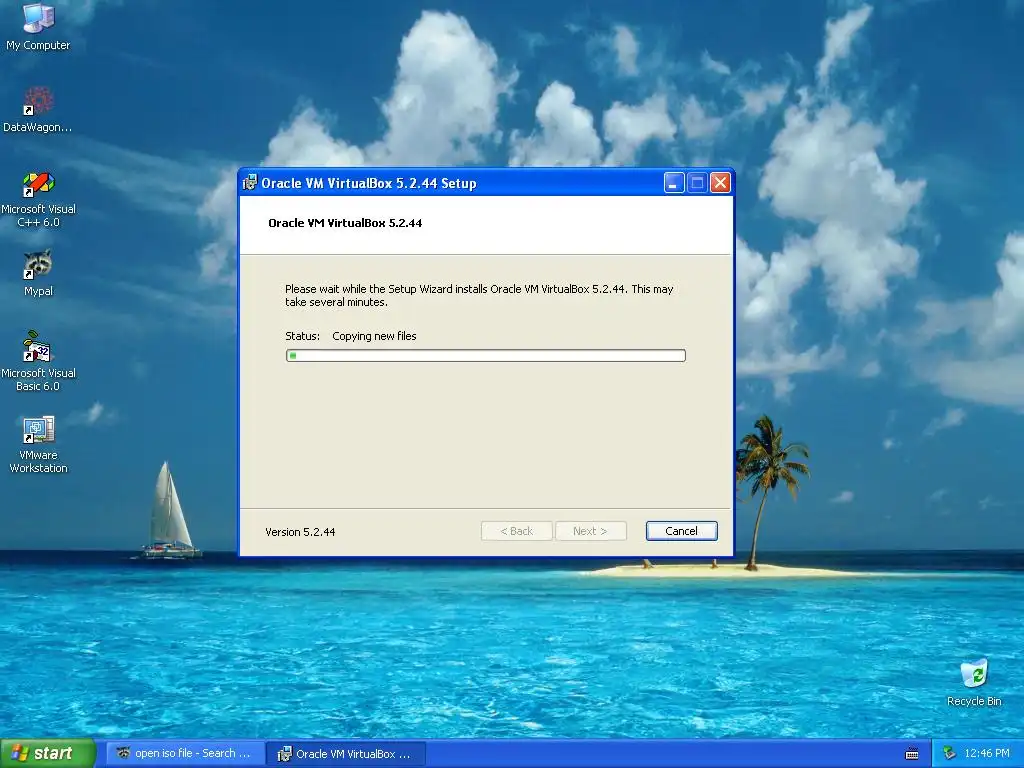Switch to 'open iso file - Search' taskbar item
The image size is (1024, 768).
pos(185,754)
